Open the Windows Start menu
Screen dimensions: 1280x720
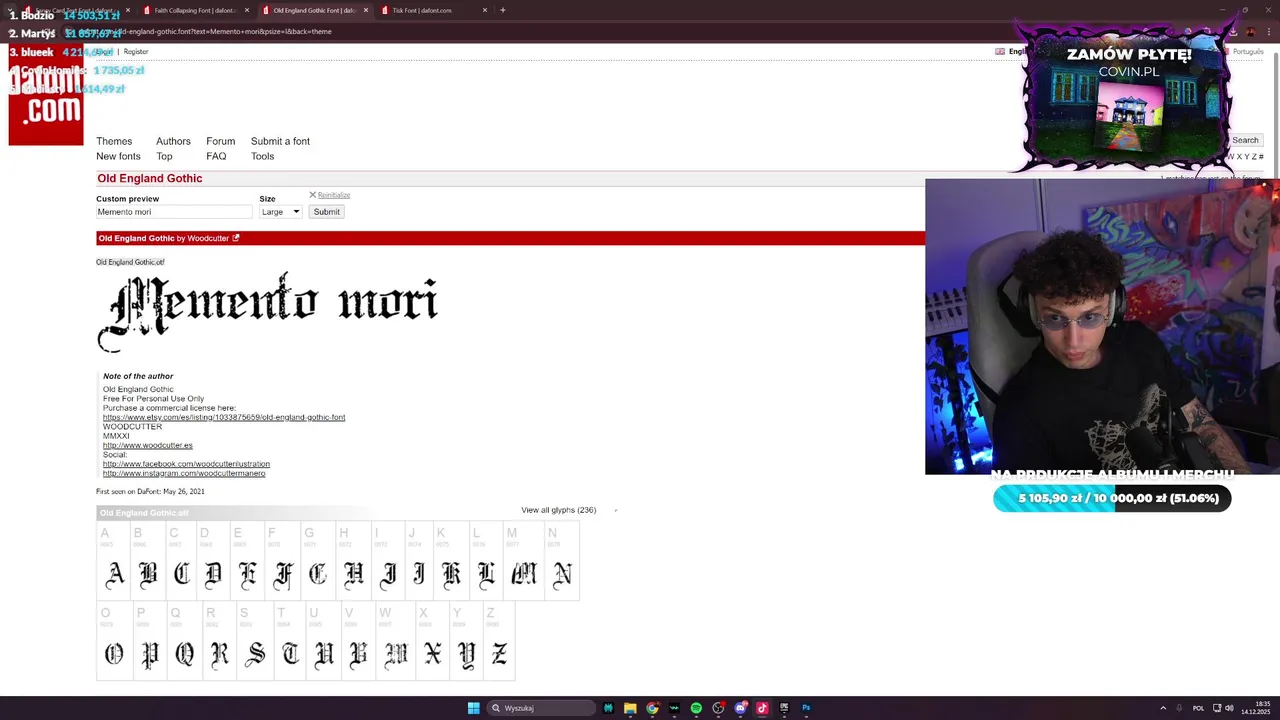click(x=474, y=708)
